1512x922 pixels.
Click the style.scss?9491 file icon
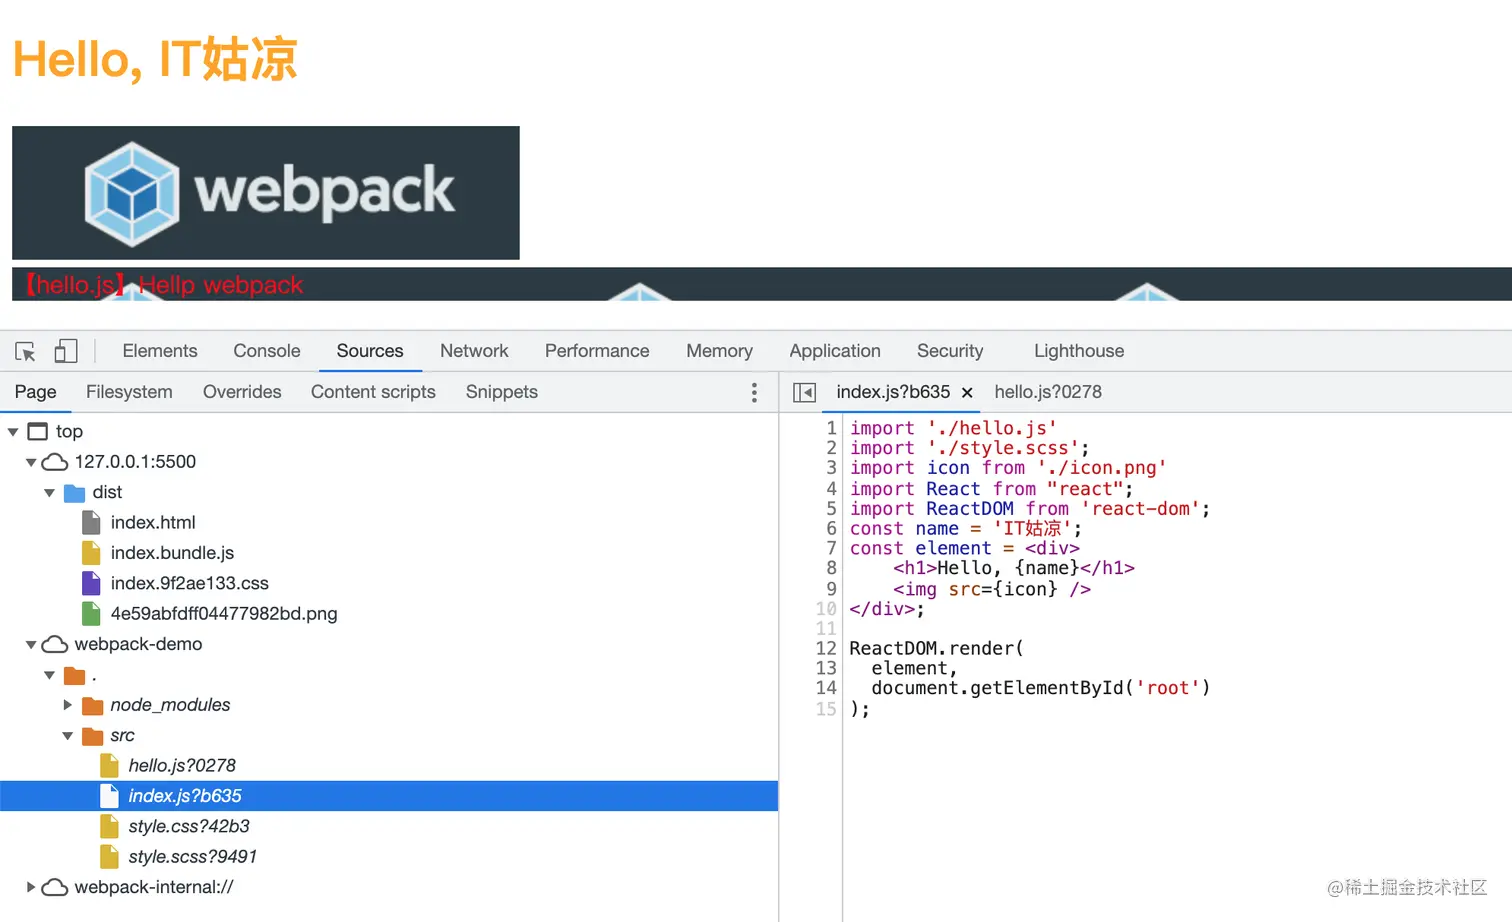tap(110, 857)
